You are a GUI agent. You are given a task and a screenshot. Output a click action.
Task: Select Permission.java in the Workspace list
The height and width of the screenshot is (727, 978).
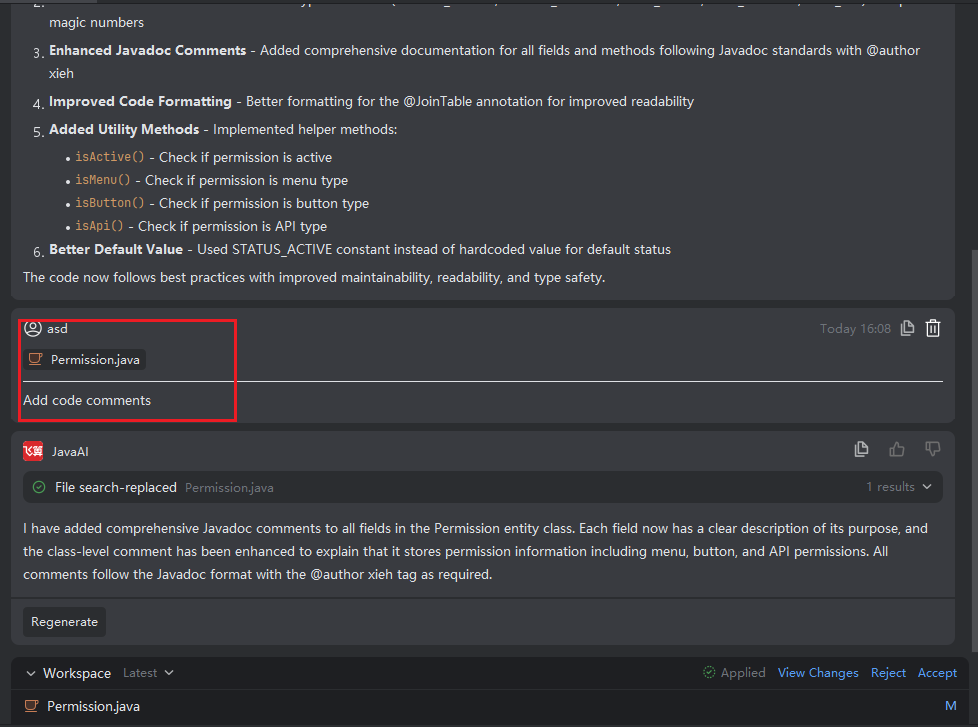tap(93, 706)
